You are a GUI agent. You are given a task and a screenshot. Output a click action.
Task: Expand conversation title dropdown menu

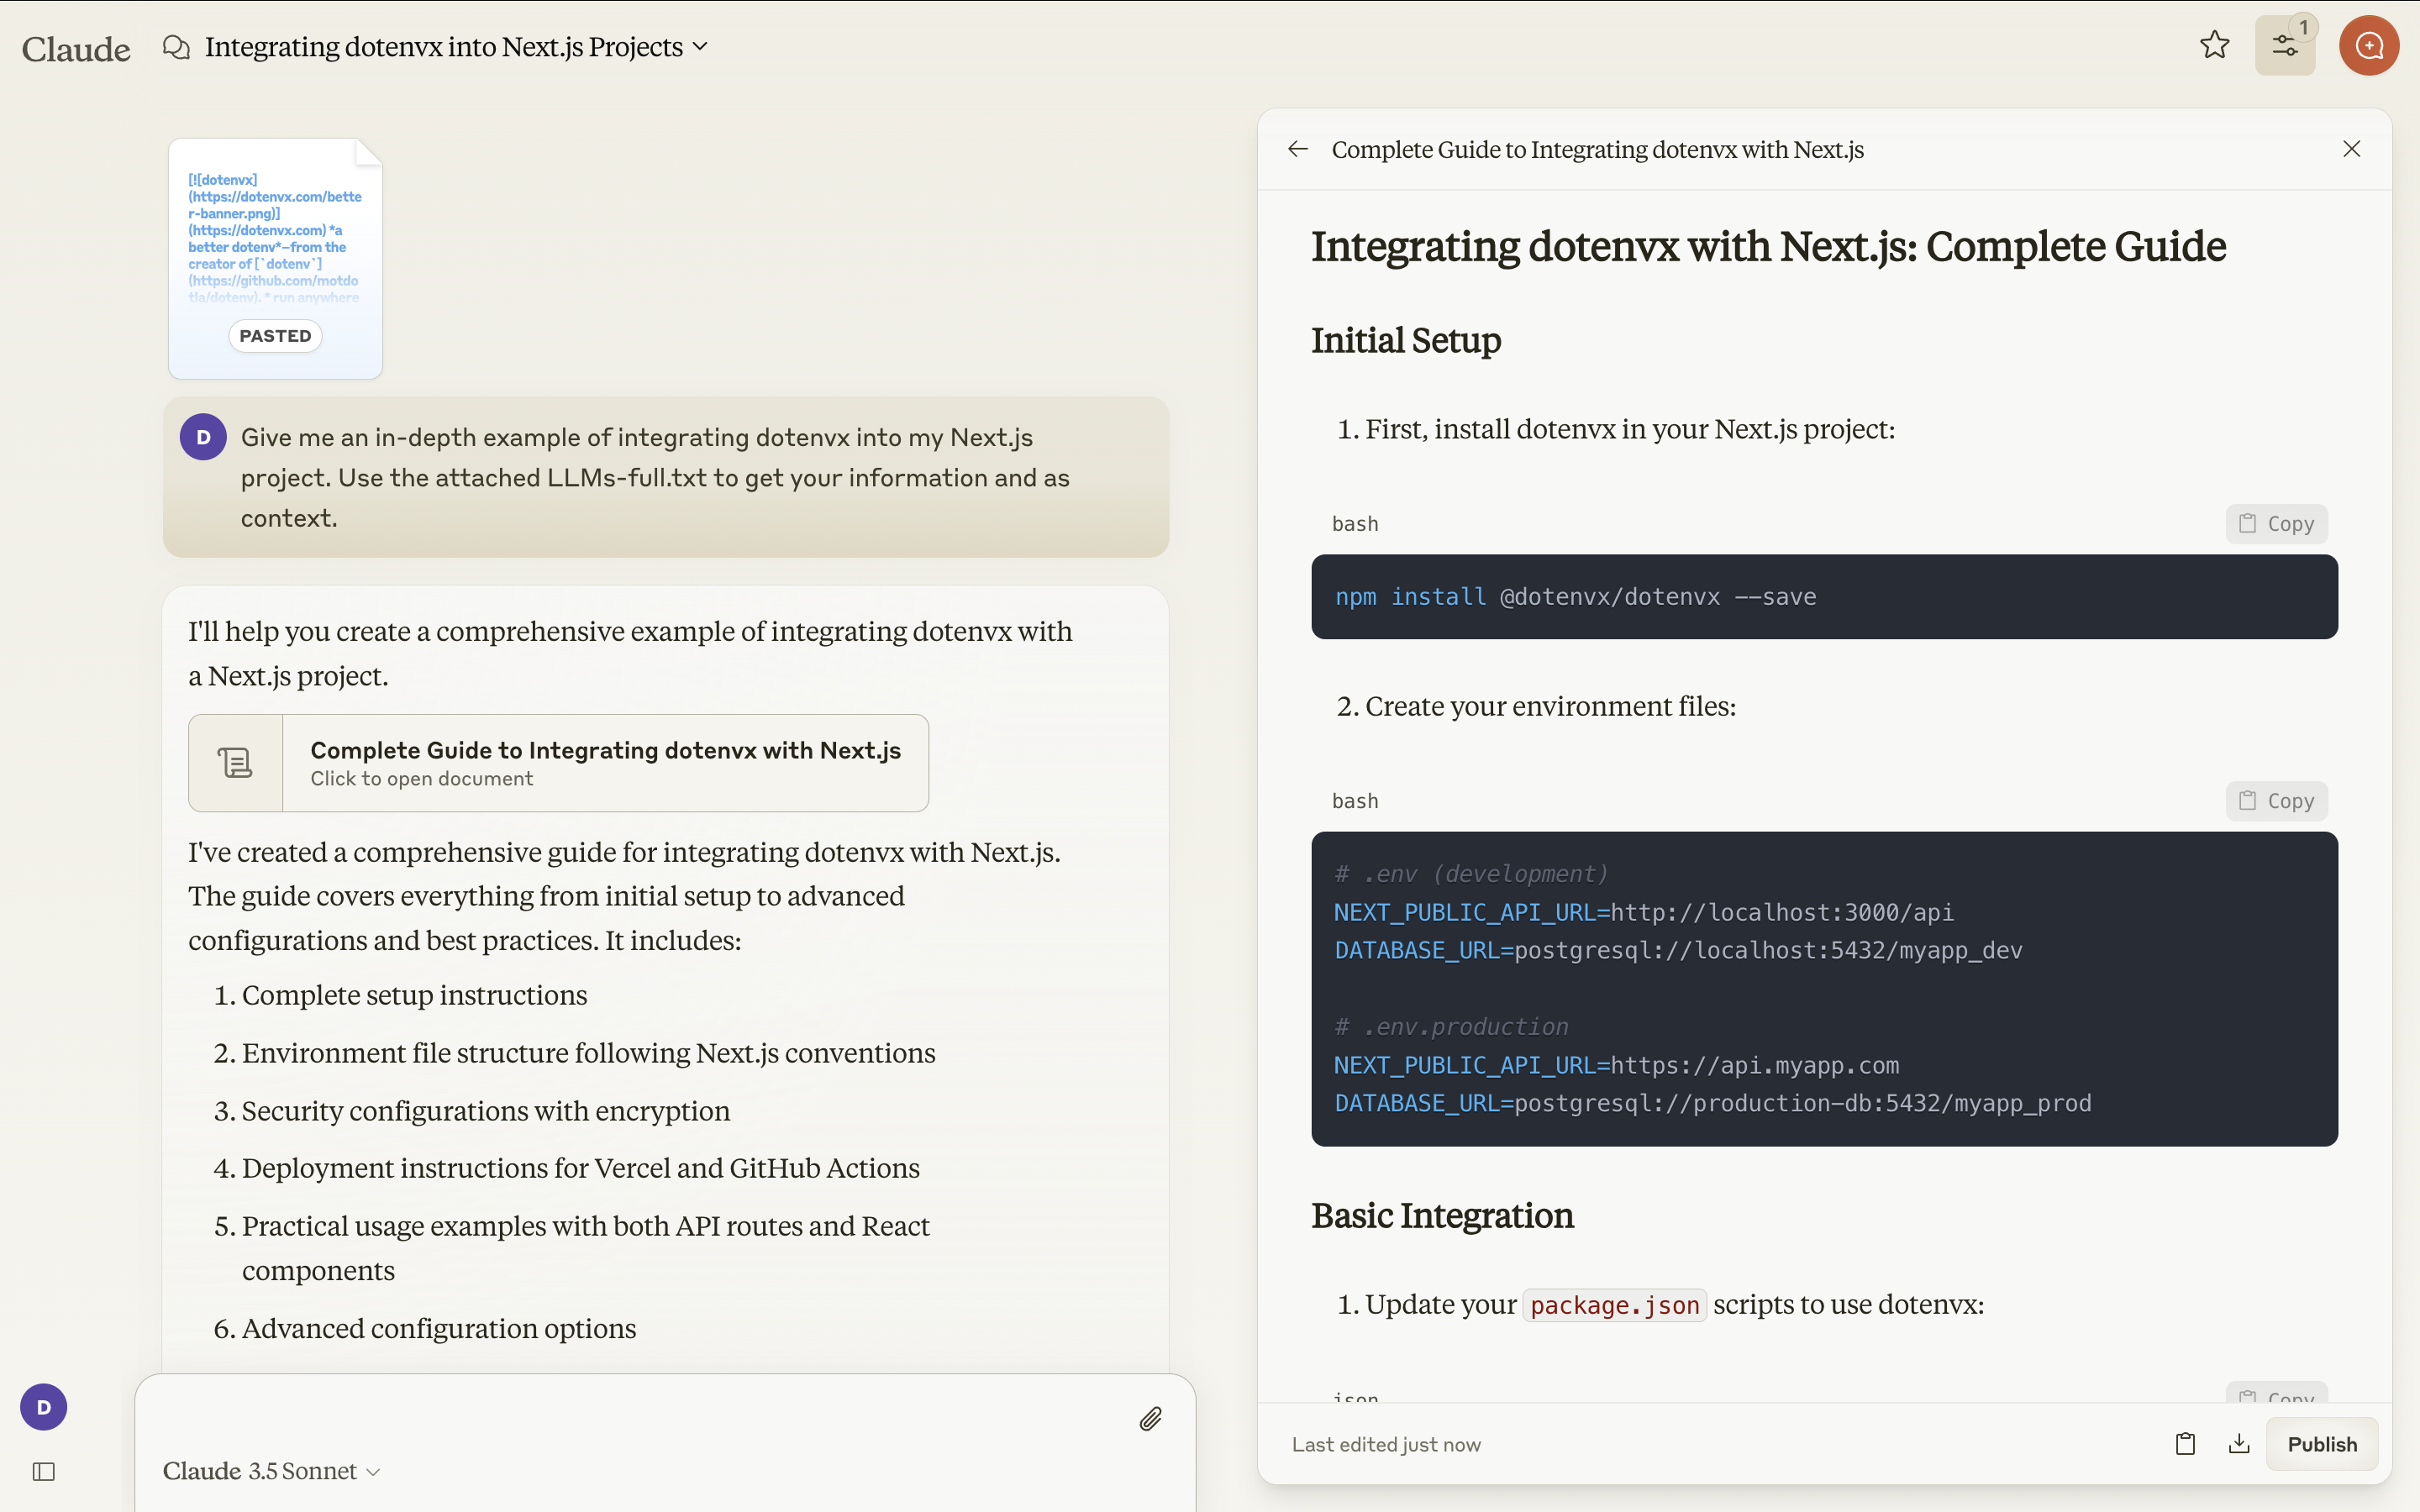[700, 47]
